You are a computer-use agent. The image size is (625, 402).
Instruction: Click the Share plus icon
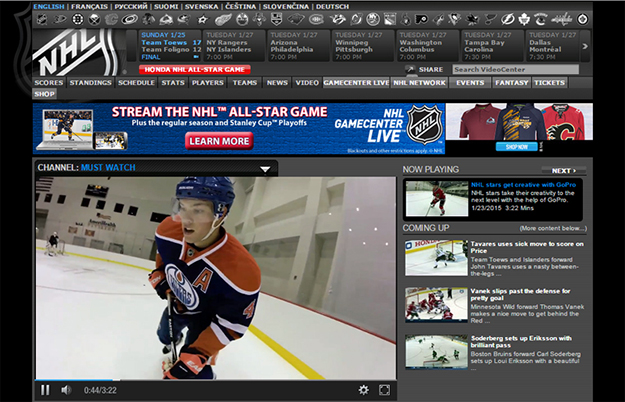[x=408, y=70]
